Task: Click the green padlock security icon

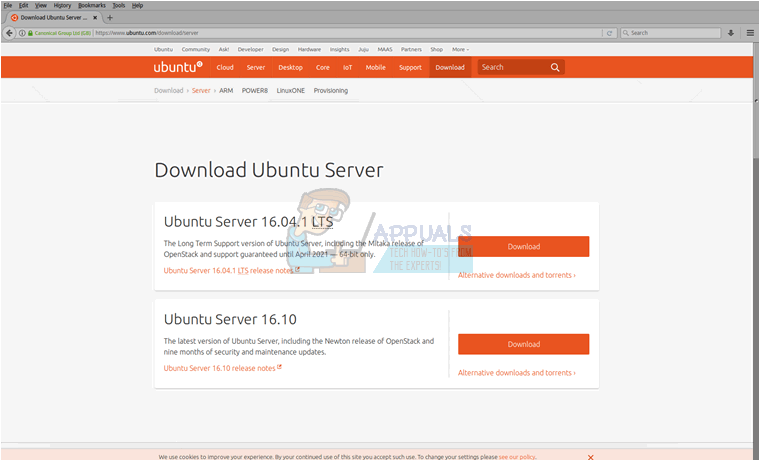Action: 30,33
